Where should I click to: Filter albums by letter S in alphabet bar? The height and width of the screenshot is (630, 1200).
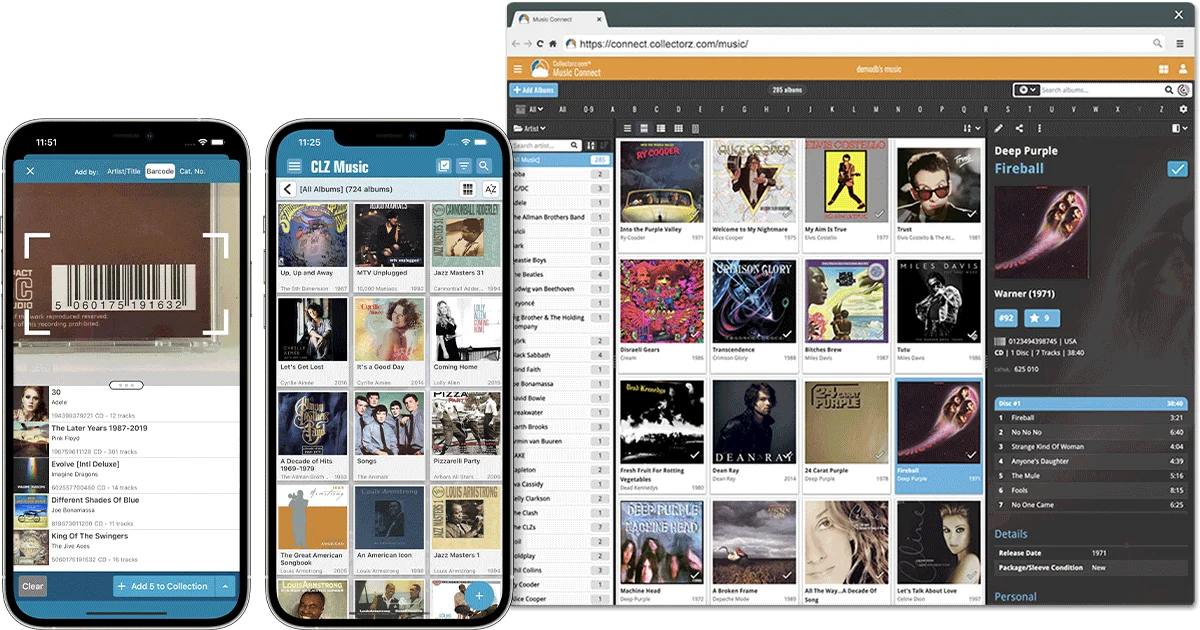pyautogui.click(x=1007, y=109)
